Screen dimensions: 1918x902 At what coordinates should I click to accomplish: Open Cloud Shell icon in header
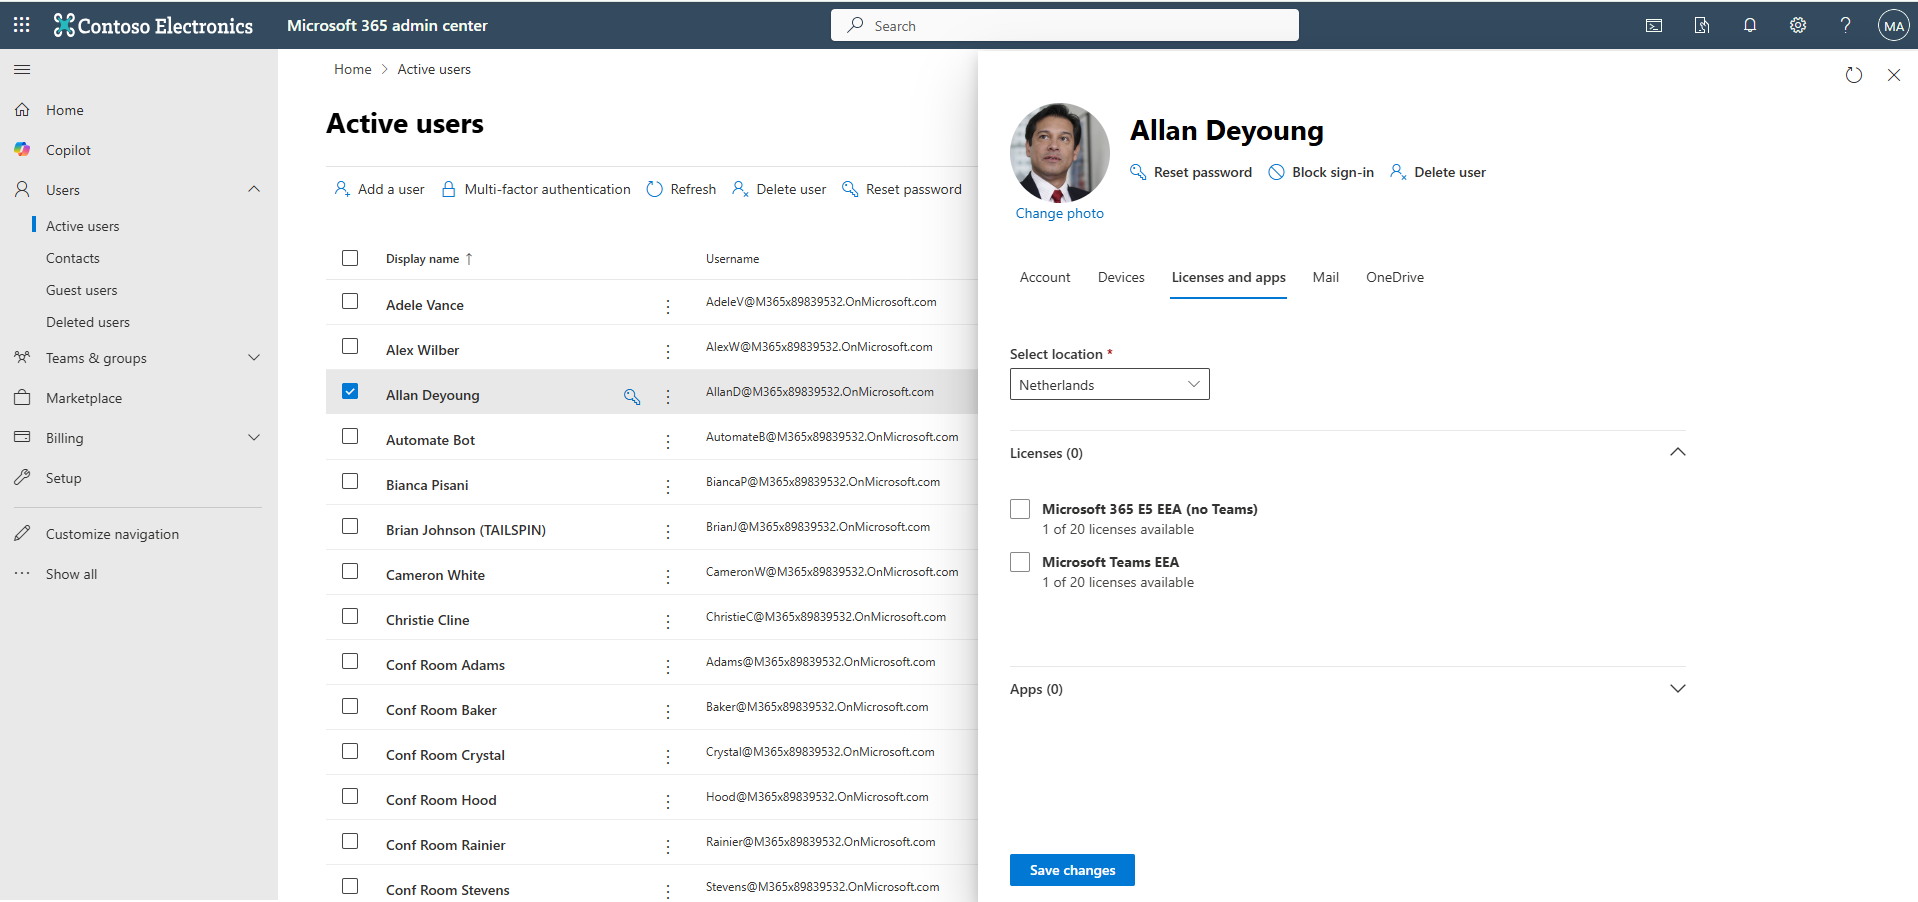1654,25
